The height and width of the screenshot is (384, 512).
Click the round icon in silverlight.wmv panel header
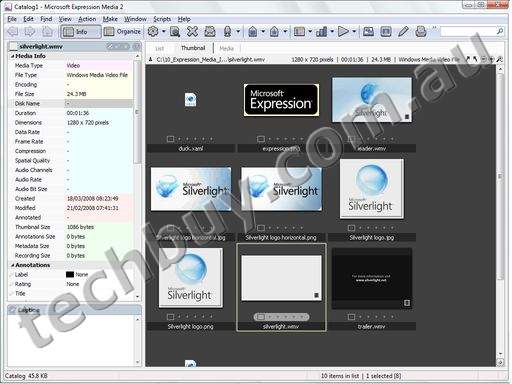136,46
